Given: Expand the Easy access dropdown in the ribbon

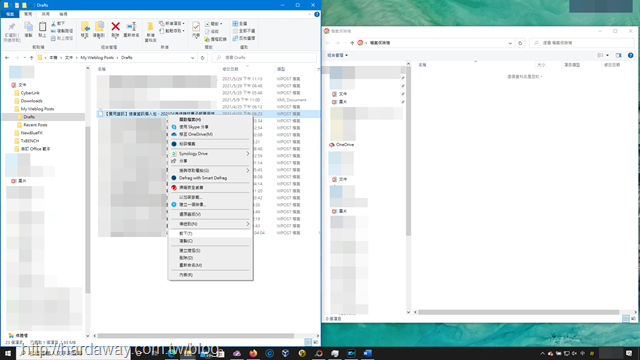Looking at the screenshot, I should coord(171,31).
